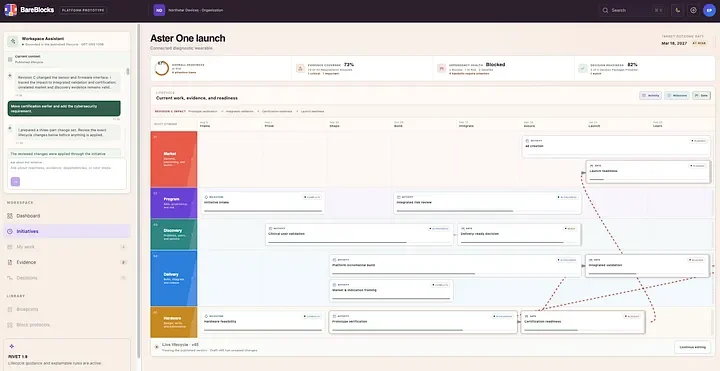Click the Evidence document icon
This screenshot has width=720, height=371.
coord(10,262)
